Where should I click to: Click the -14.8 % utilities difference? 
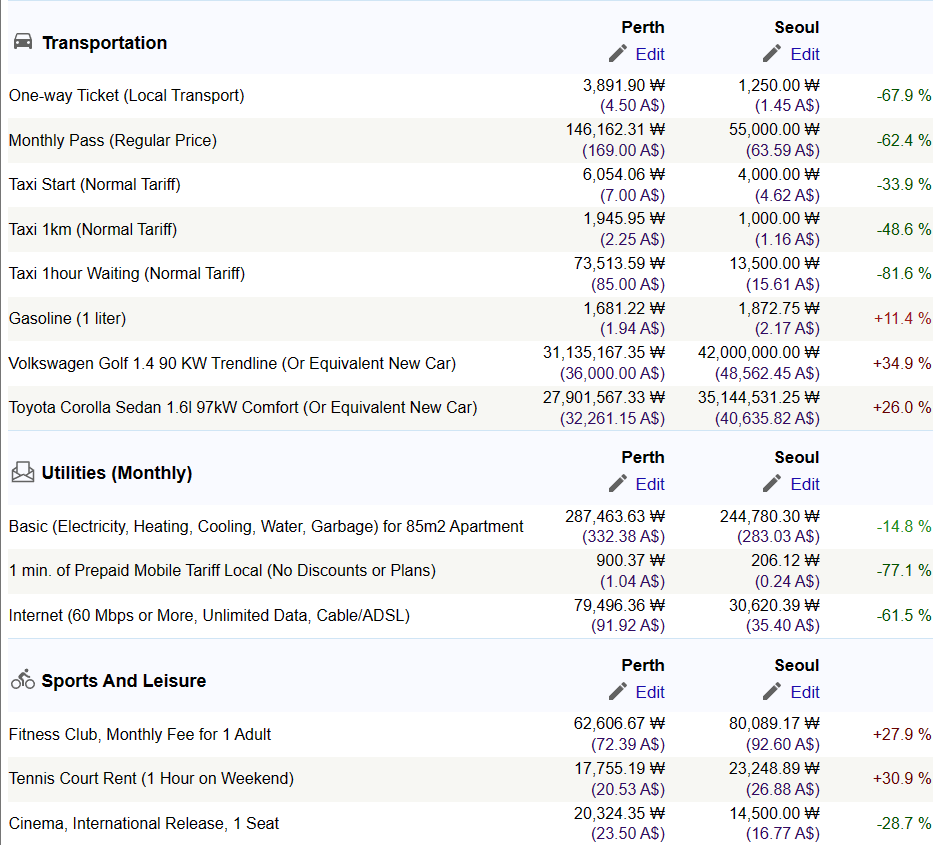pyautogui.click(x=904, y=526)
